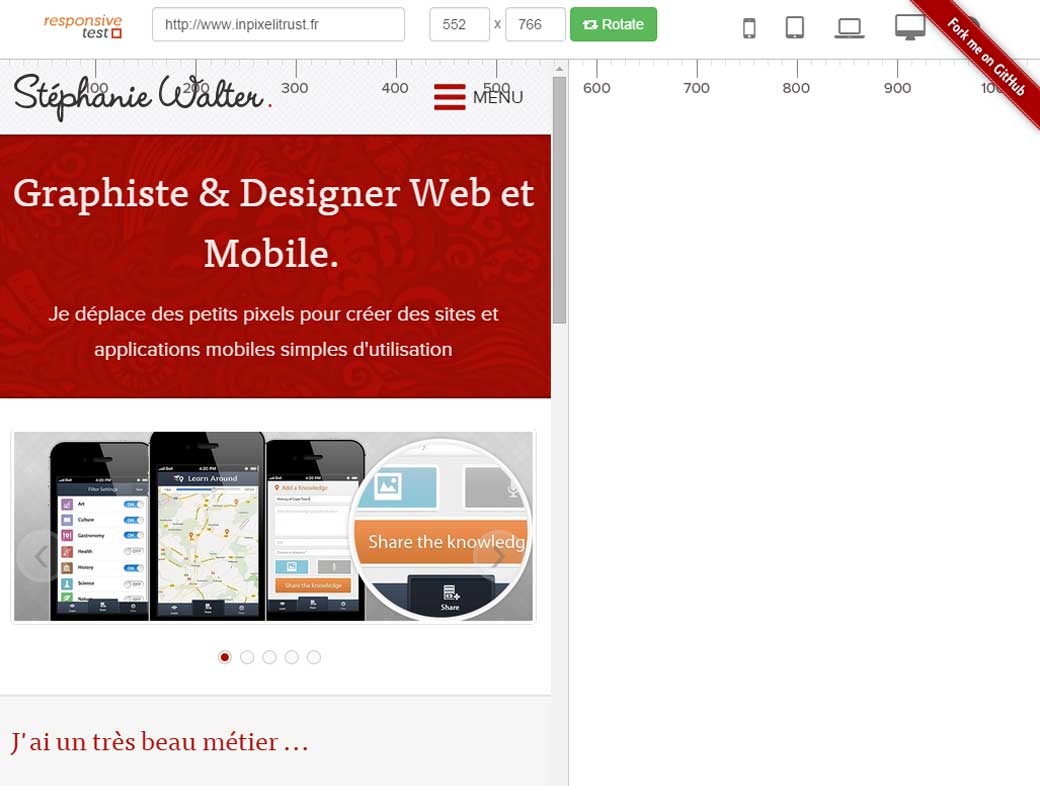This screenshot has width=1040, height=786.
Task: Select the fourth carousel slide dot
Action: click(292, 657)
